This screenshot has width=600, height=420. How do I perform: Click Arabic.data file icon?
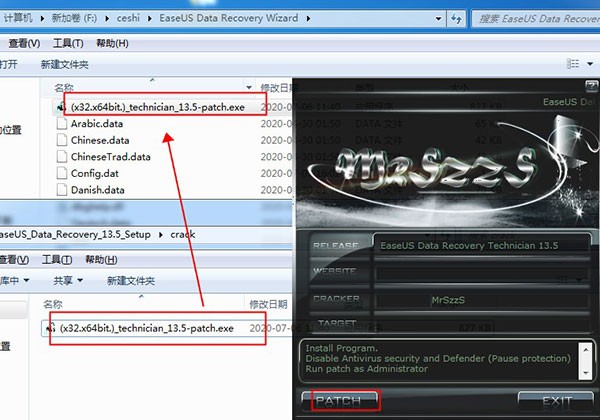[x=62, y=124]
